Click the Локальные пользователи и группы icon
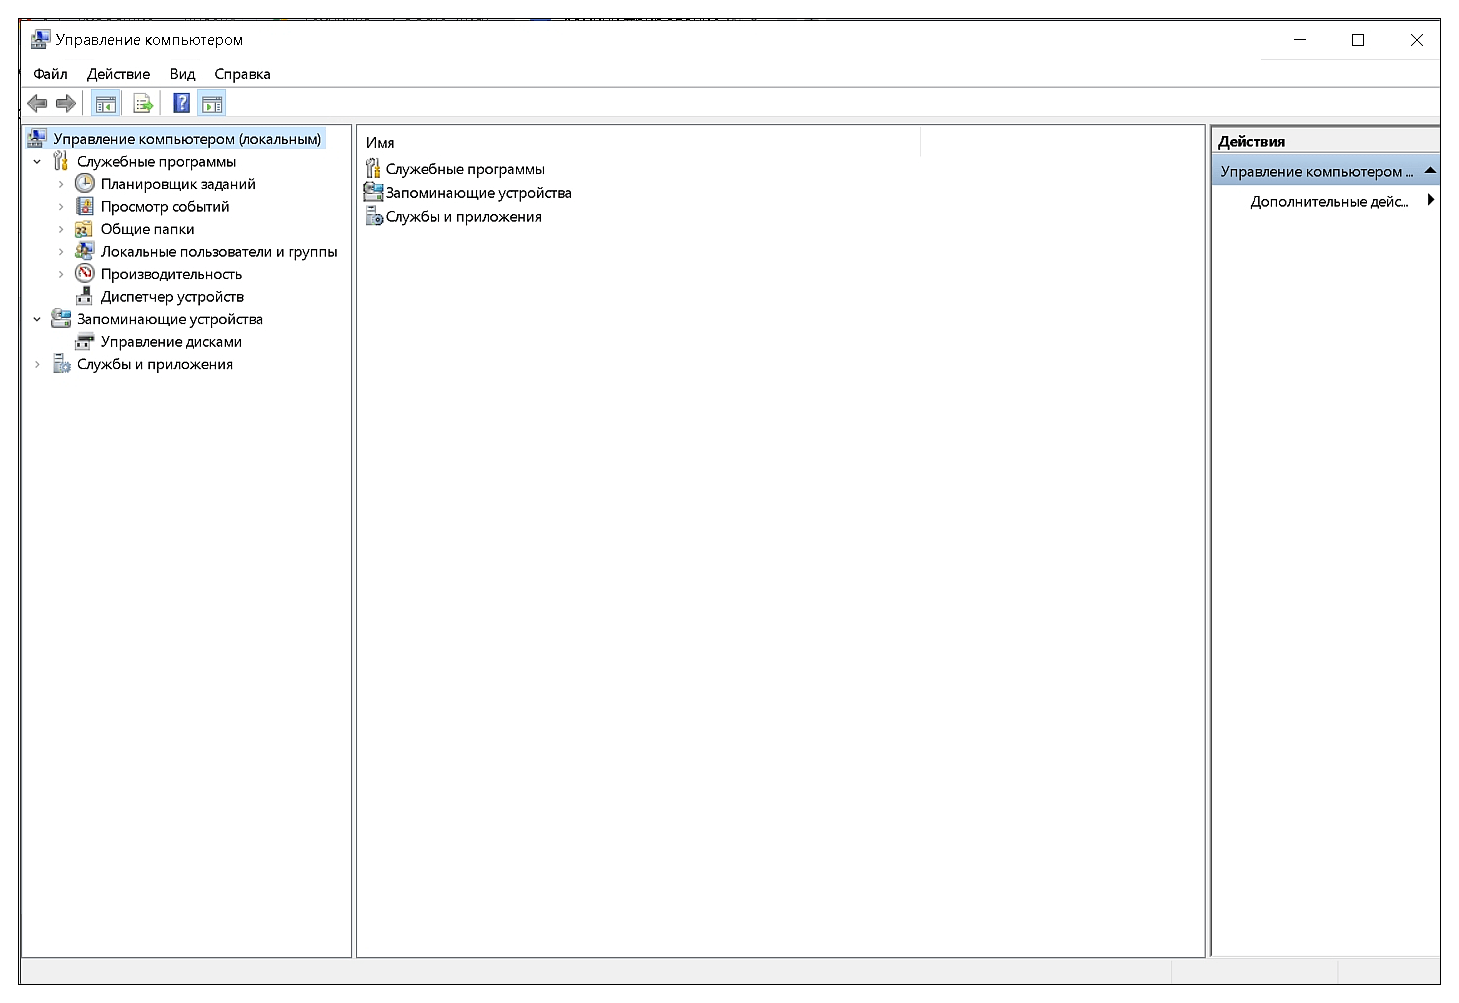 click(85, 252)
